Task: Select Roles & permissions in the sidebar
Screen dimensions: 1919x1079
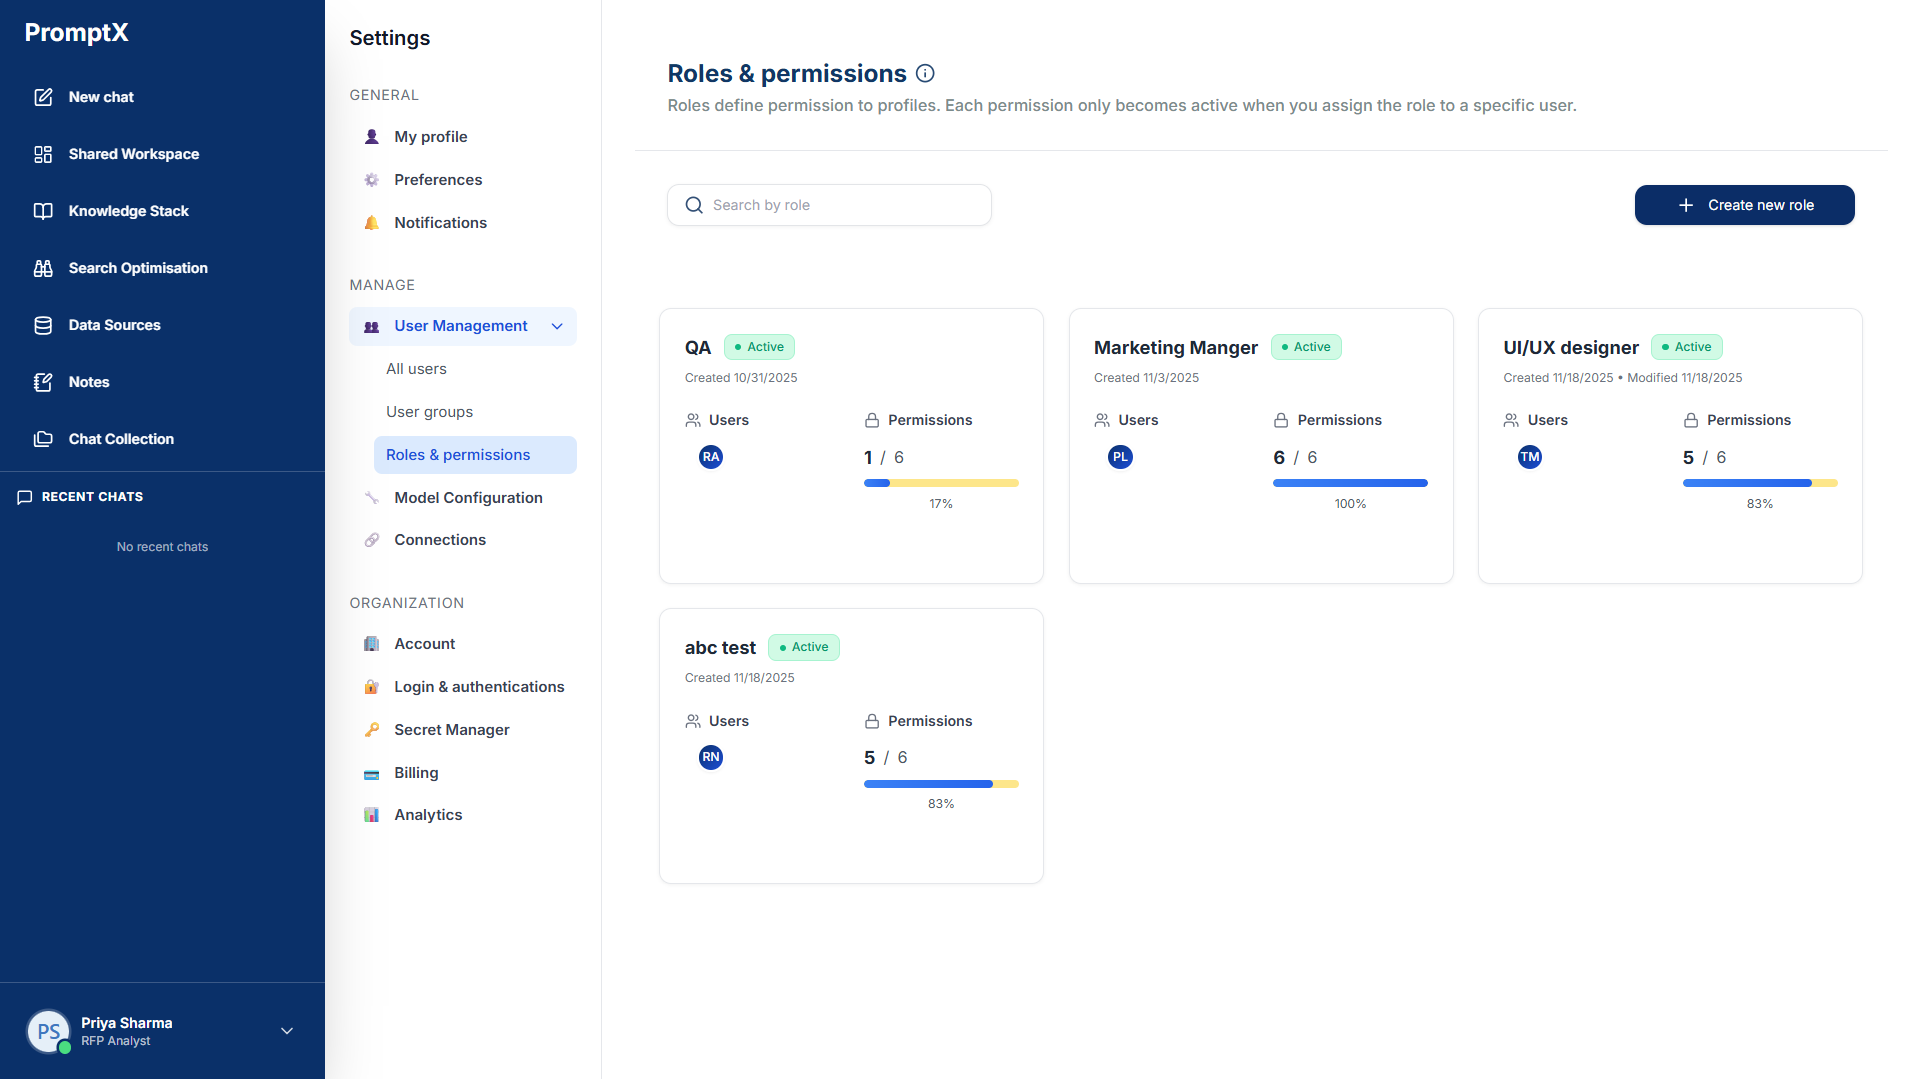Action: point(458,455)
